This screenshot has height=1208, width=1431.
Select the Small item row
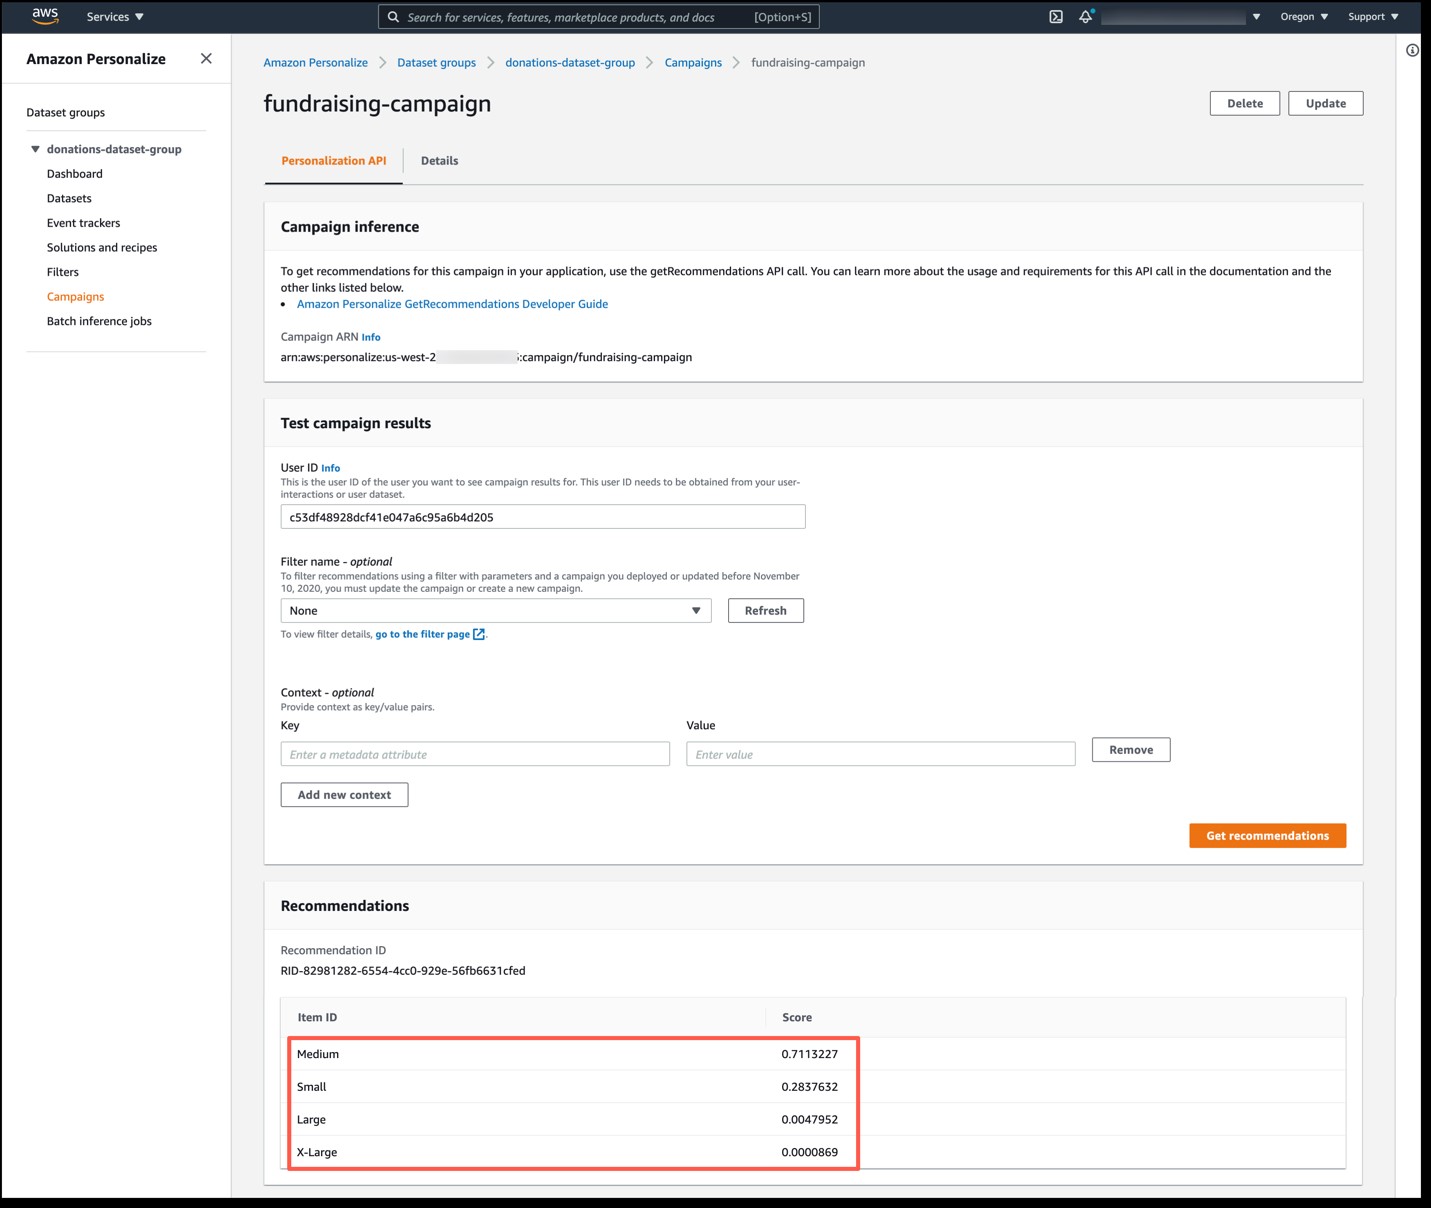click(813, 1087)
